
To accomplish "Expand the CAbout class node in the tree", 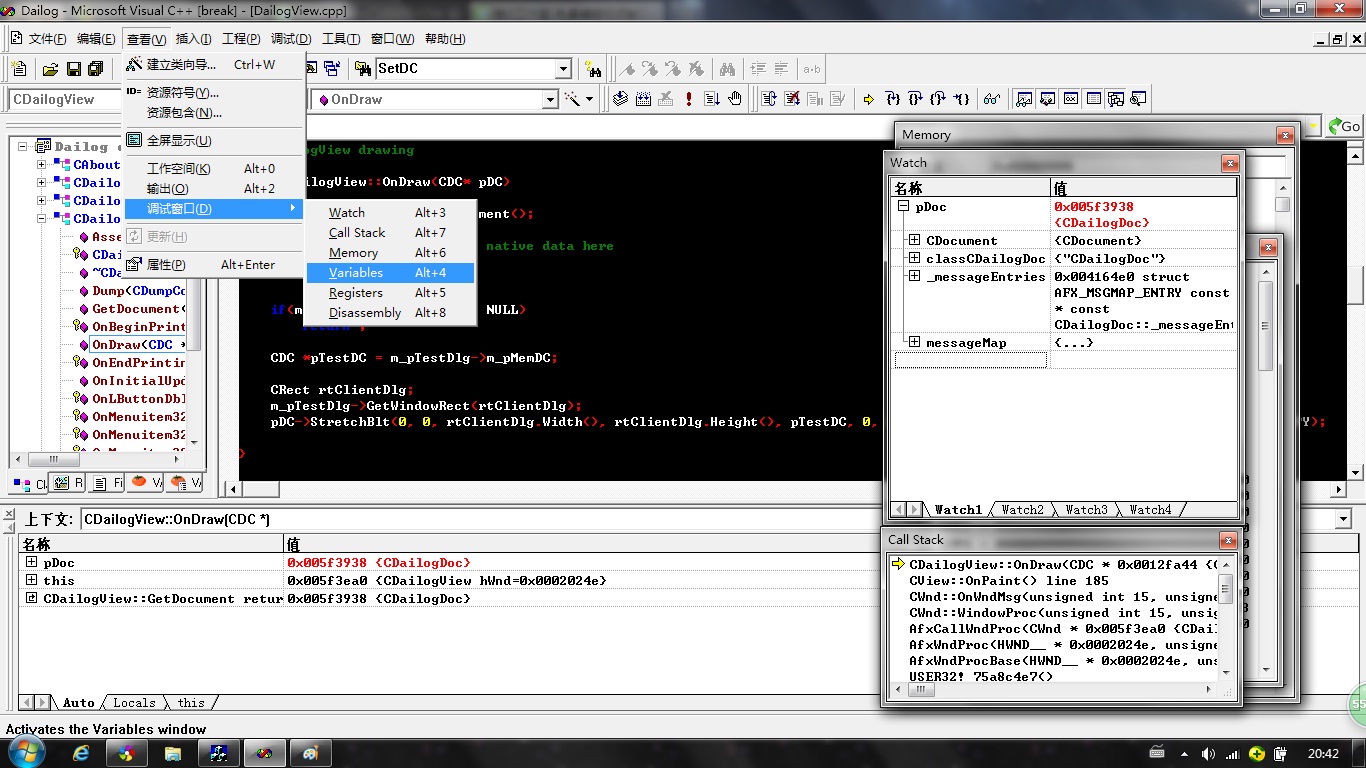I will (x=41, y=165).
